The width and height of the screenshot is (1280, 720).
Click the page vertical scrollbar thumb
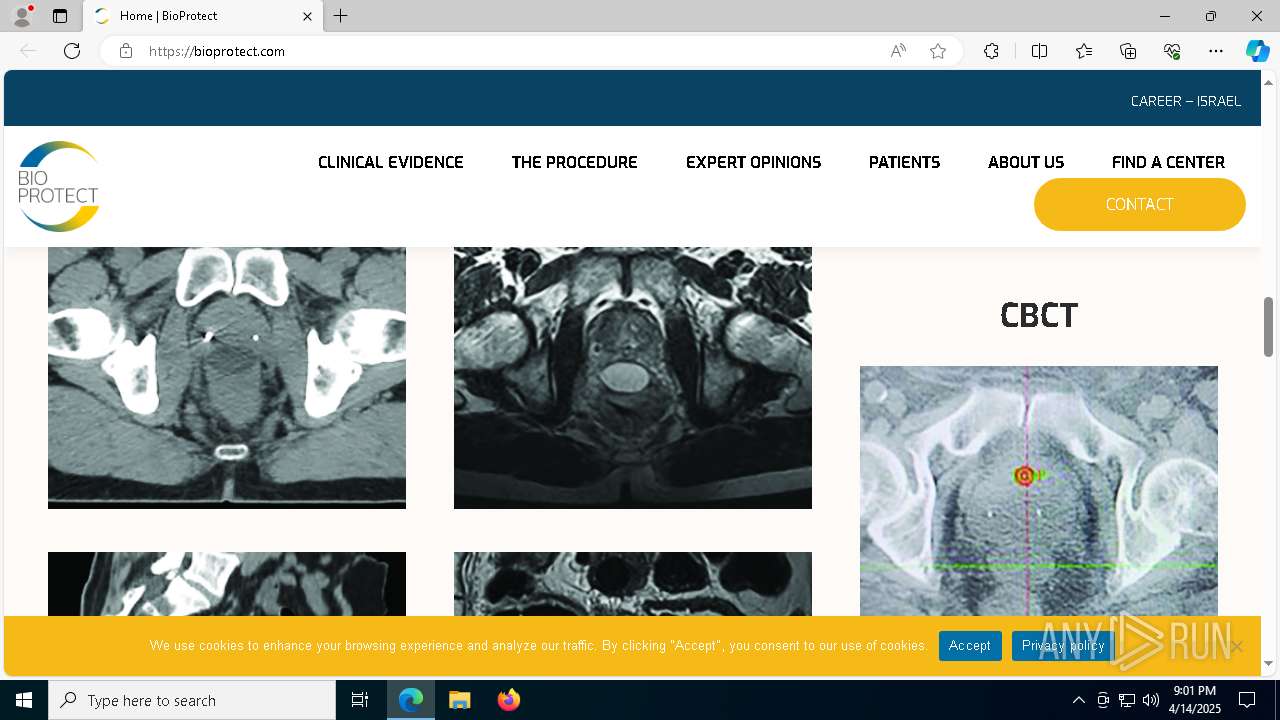point(1268,327)
